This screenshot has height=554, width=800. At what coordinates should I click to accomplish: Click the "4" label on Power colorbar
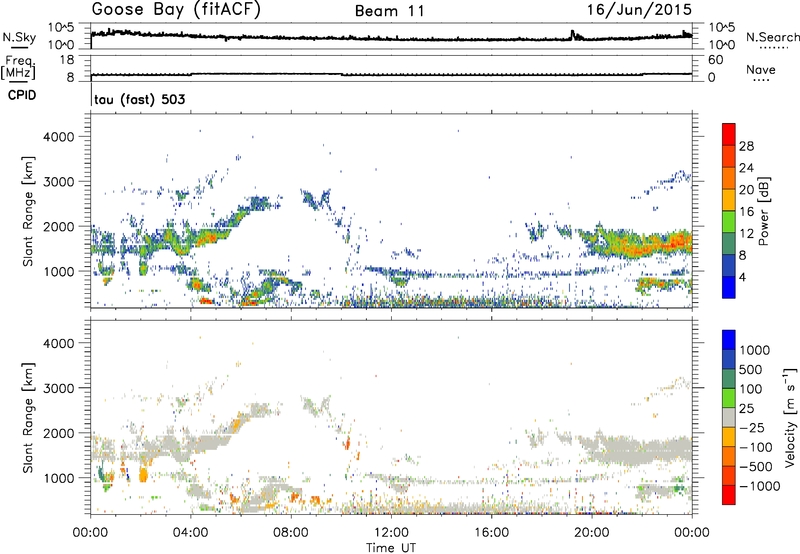point(743,277)
